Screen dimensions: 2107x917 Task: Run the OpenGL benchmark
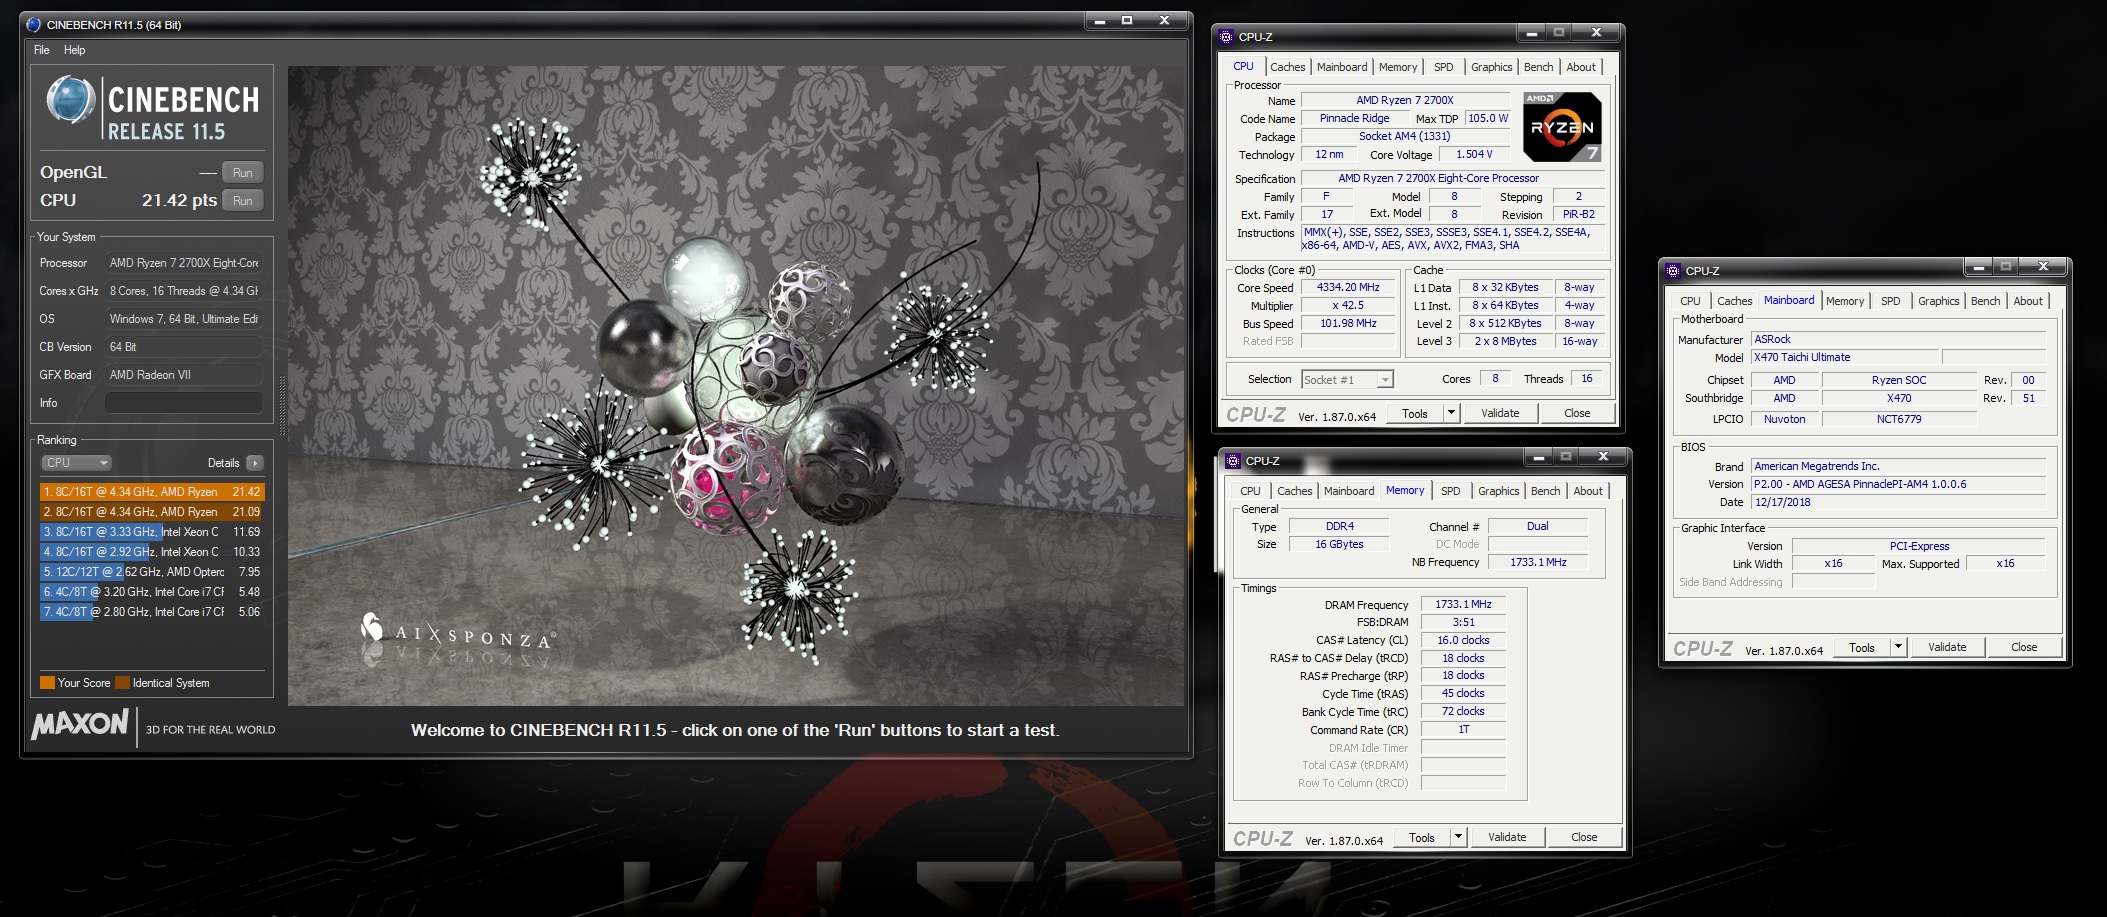242,172
